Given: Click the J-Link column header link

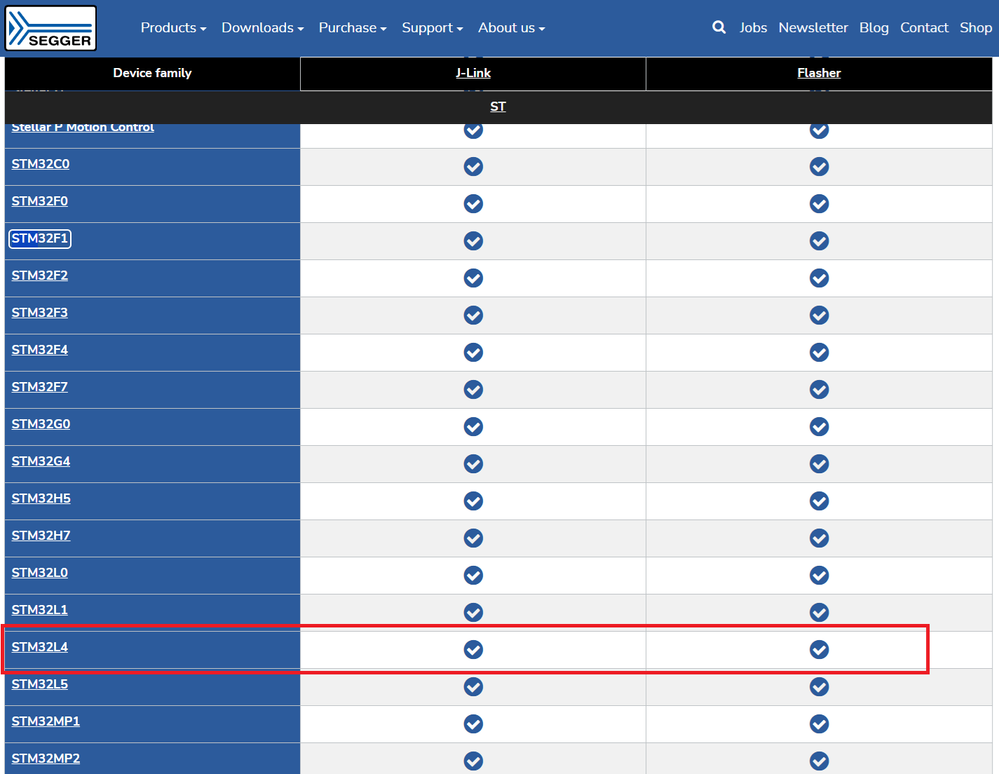Looking at the screenshot, I should click(473, 73).
